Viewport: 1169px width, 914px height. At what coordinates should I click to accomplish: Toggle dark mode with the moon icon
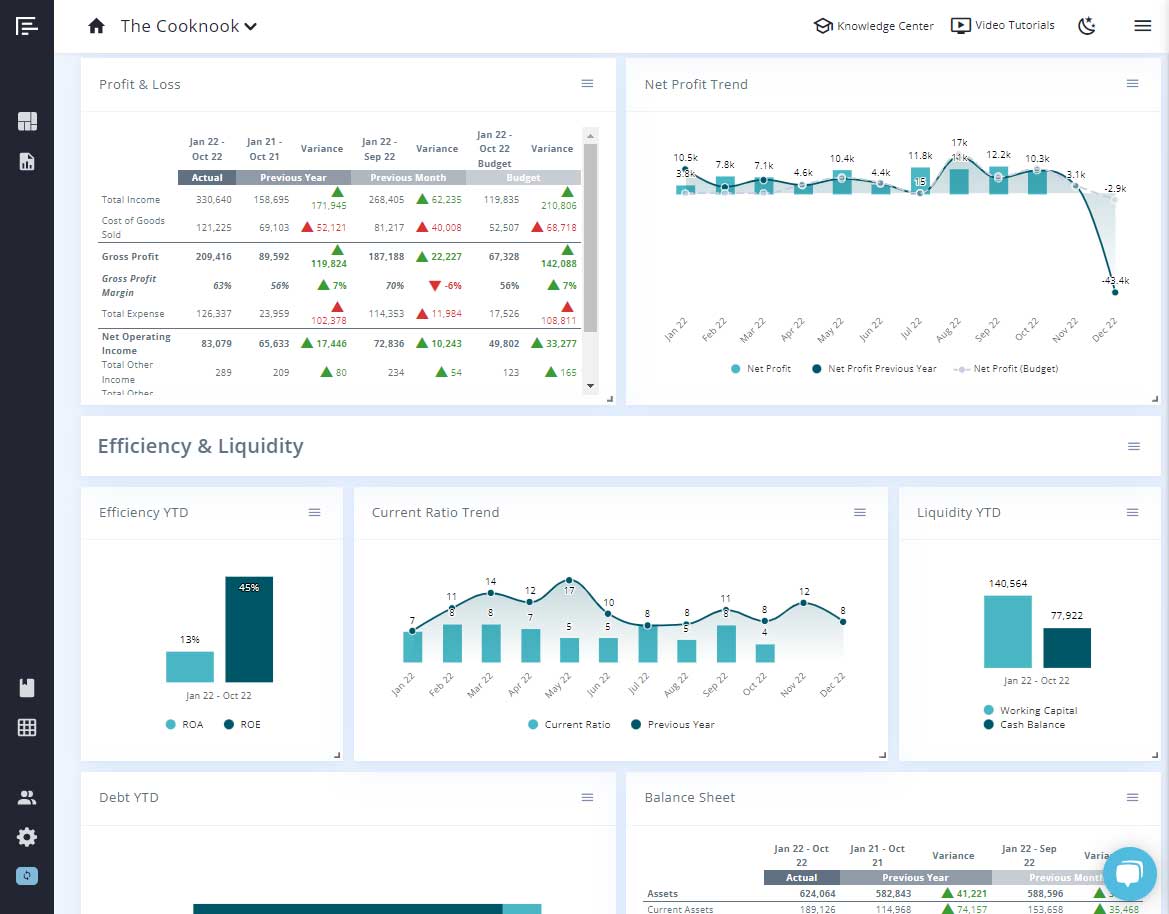pyautogui.click(x=1087, y=26)
